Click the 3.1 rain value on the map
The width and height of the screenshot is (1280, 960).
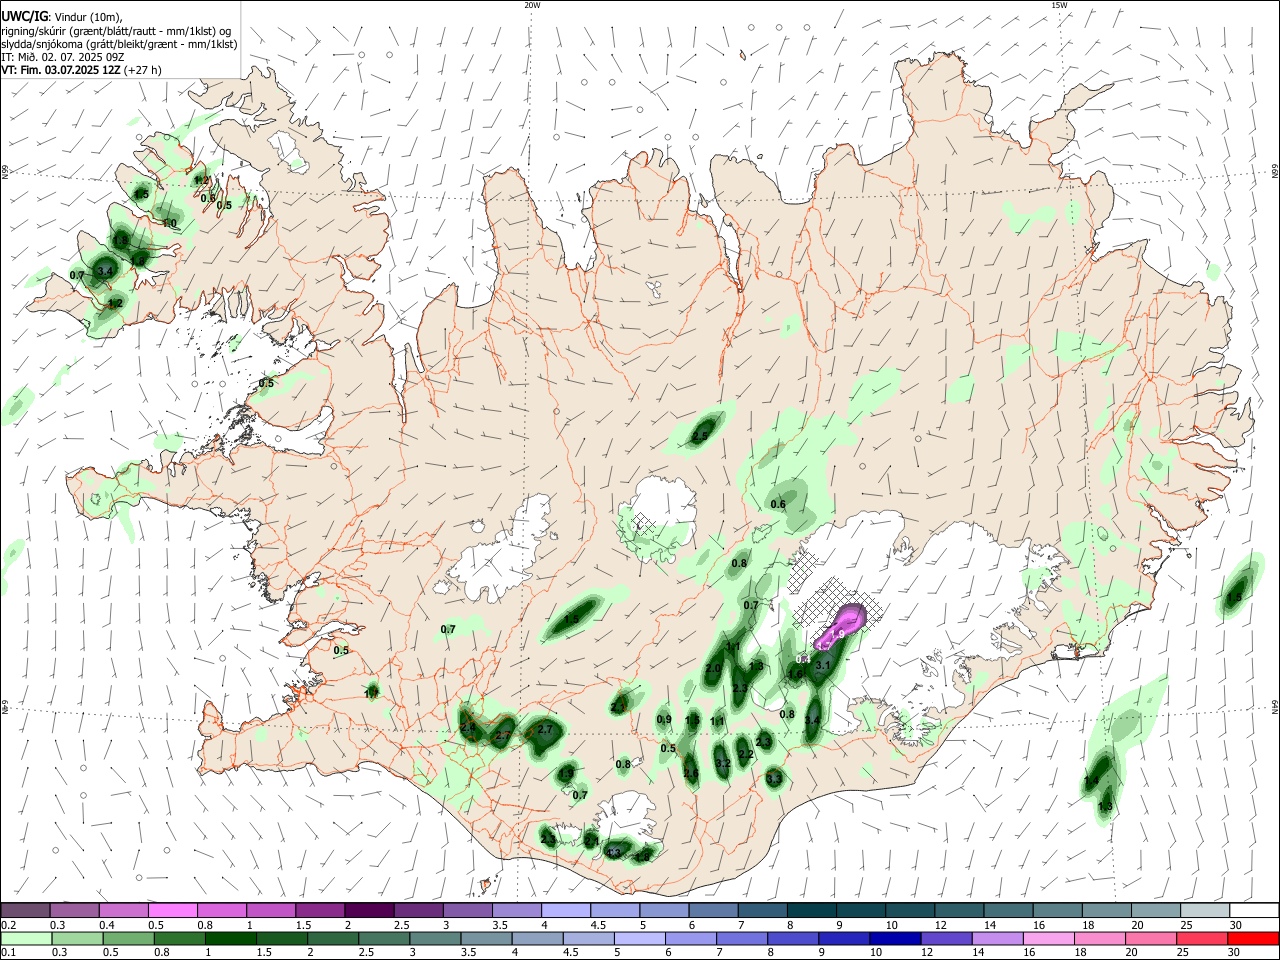point(824,665)
